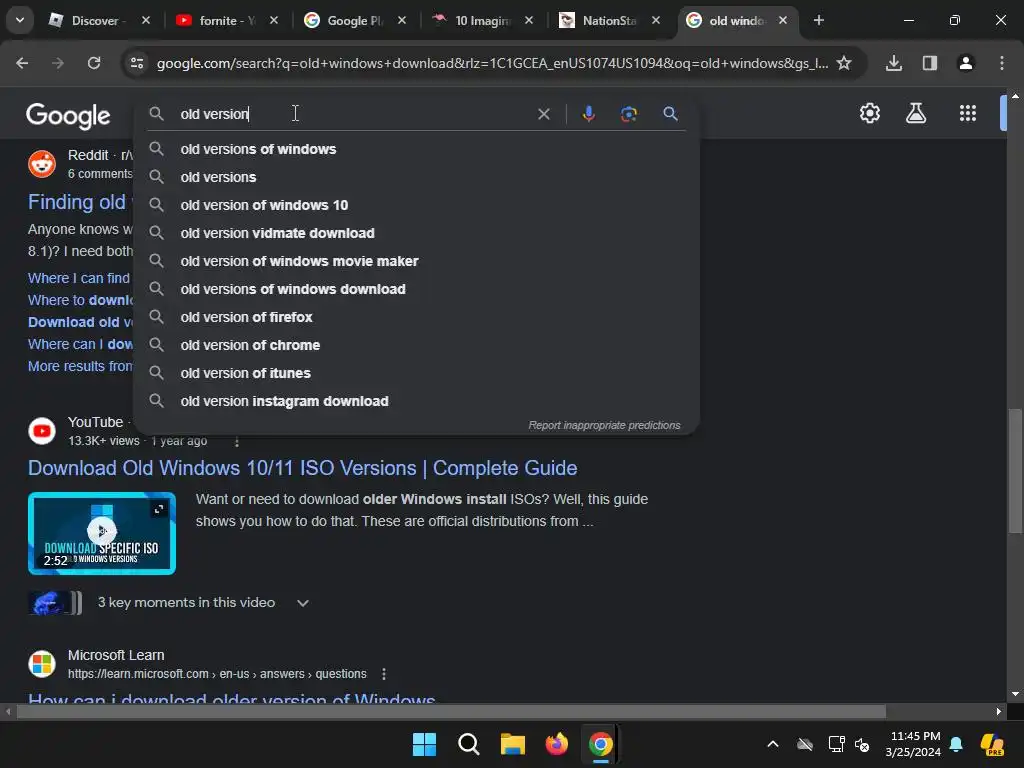
Task: Open the clock and date in taskbar
Action: point(915,744)
